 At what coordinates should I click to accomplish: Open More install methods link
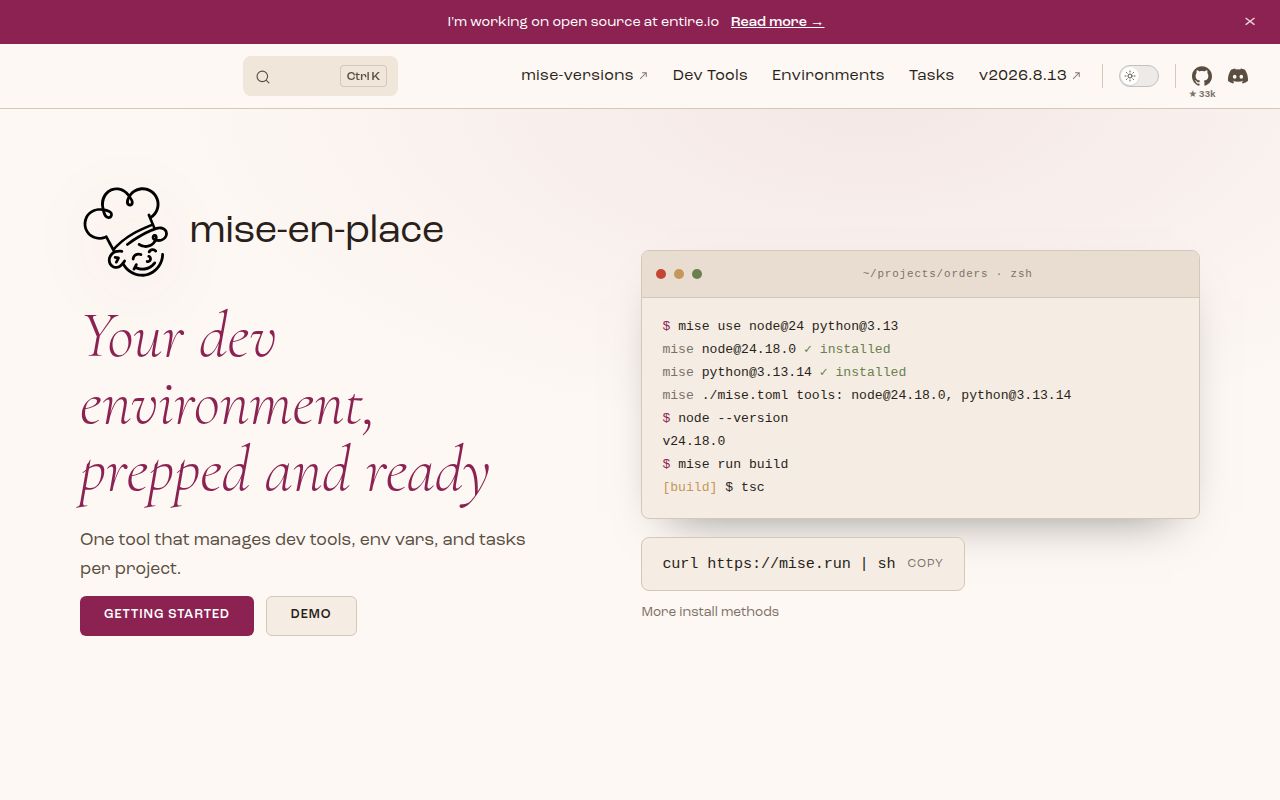coord(710,611)
